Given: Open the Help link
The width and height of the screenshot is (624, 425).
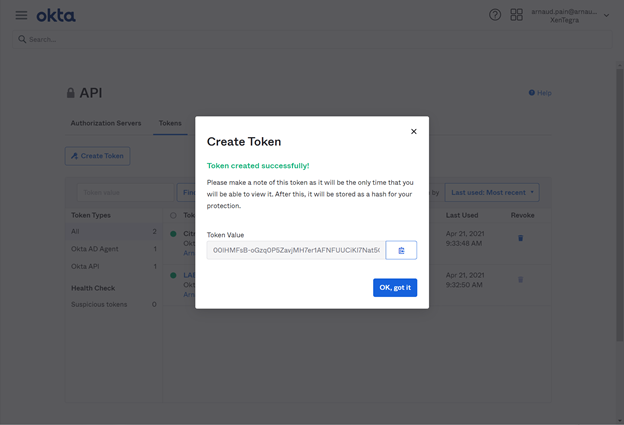Looking at the screenshot, I should coord(540,93).
